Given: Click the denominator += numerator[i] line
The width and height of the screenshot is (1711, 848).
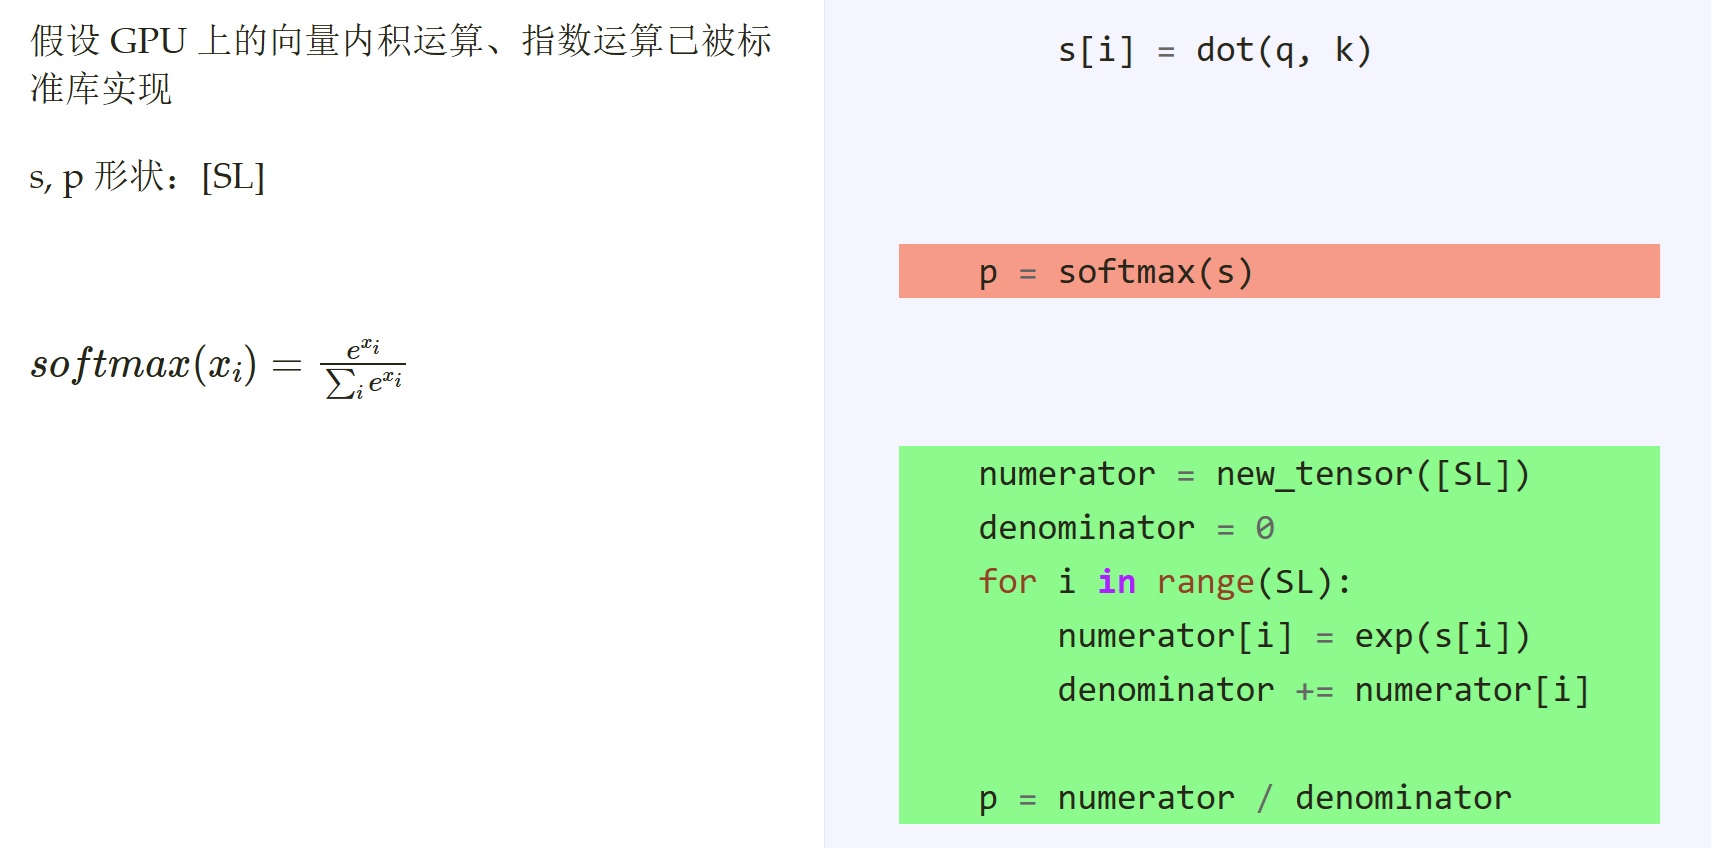Looking at the screenshot, I should pos(1323,690).
